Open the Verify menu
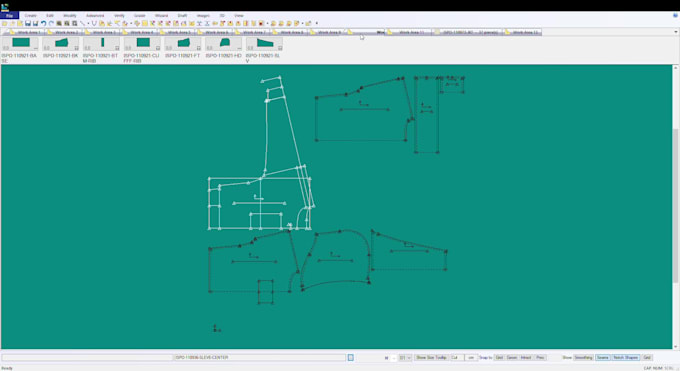680x371 pixels. pyautogui.click(x=119, y=16)
